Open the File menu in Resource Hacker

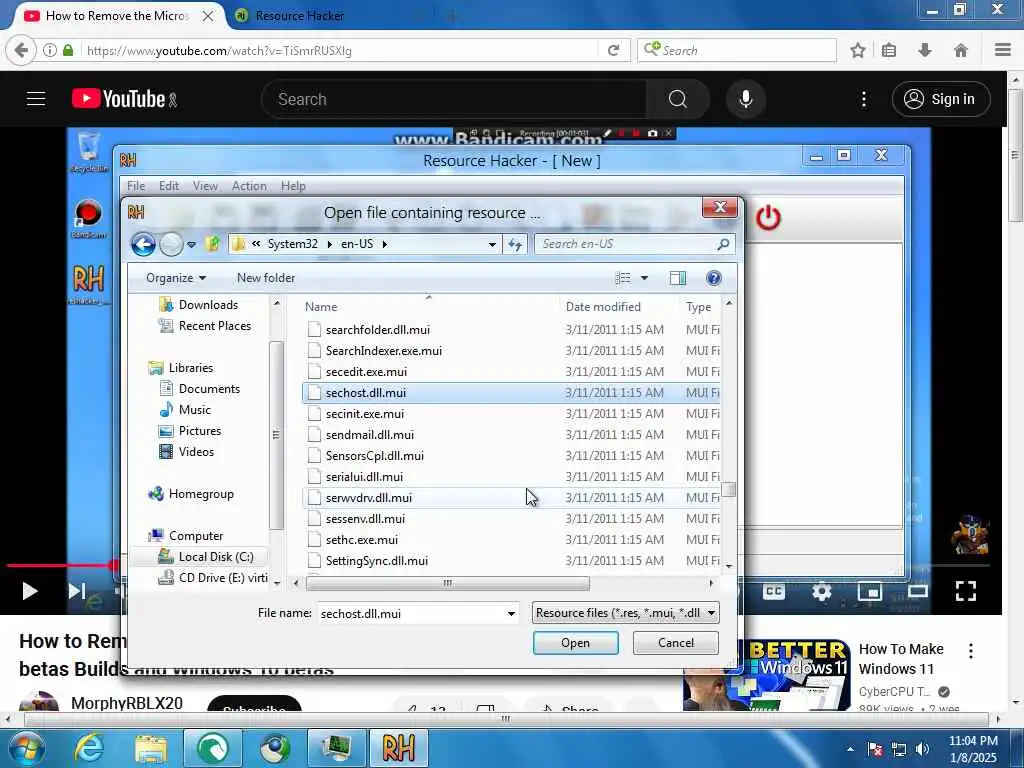pyautogui.click(x=136, y=186)
